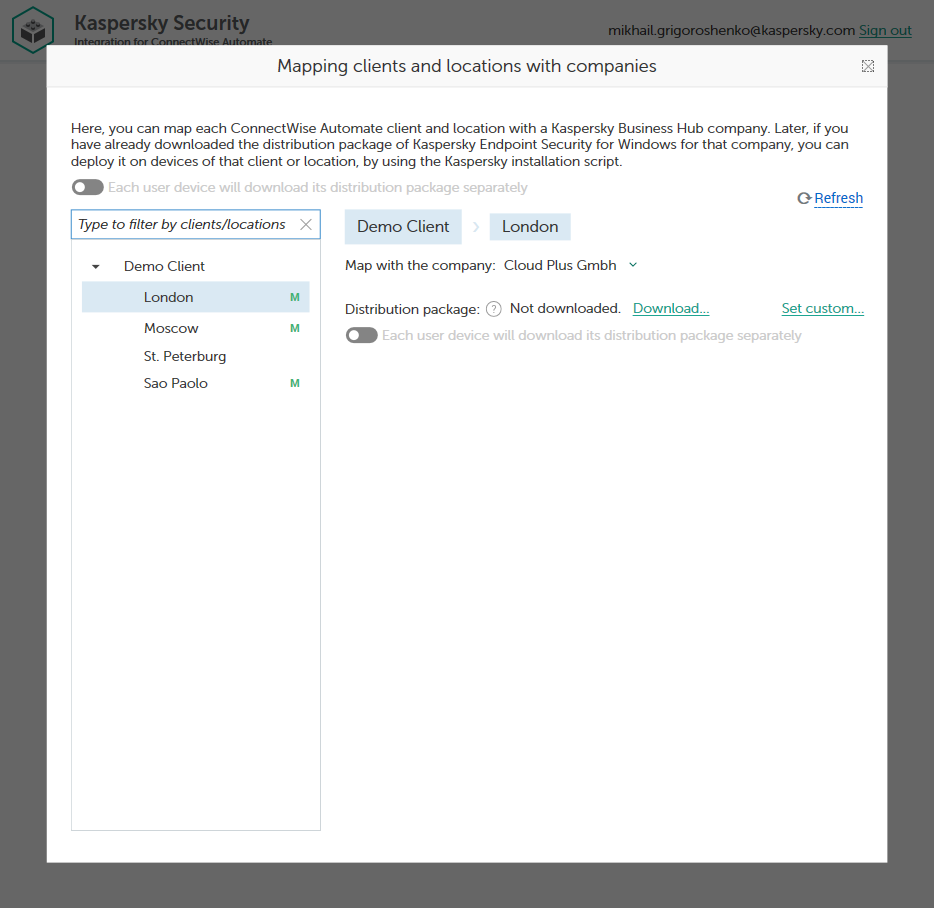Click the Kaspersky Security hexagon logo
This screenshot has height=908, width=934.
click(33, 30)
